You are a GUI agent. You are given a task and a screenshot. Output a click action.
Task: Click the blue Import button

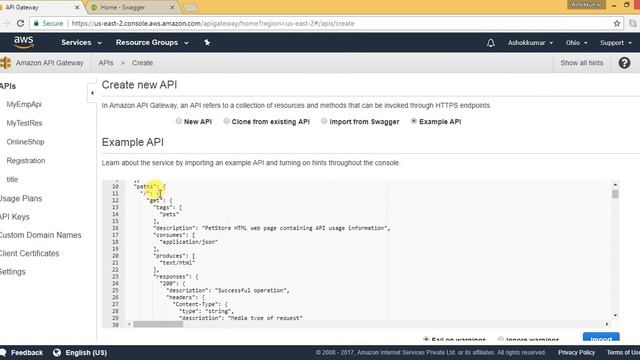coord(601,337)
